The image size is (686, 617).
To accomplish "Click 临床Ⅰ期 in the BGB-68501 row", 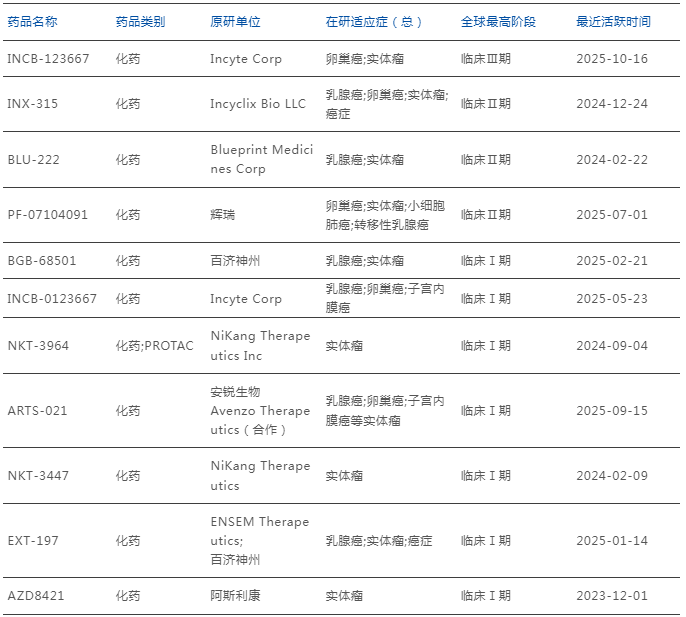I will pyautogui.click(x=486, y=261).
